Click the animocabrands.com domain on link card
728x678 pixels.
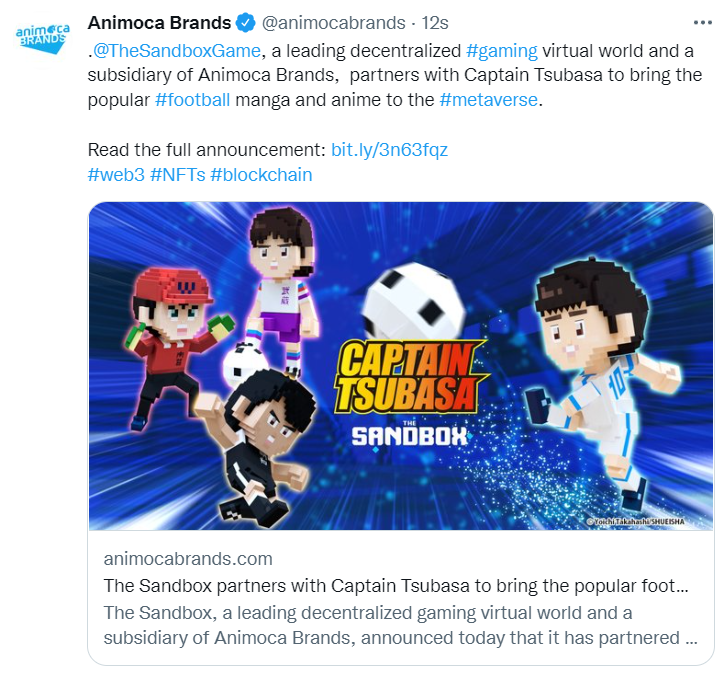tap(188, 559)
